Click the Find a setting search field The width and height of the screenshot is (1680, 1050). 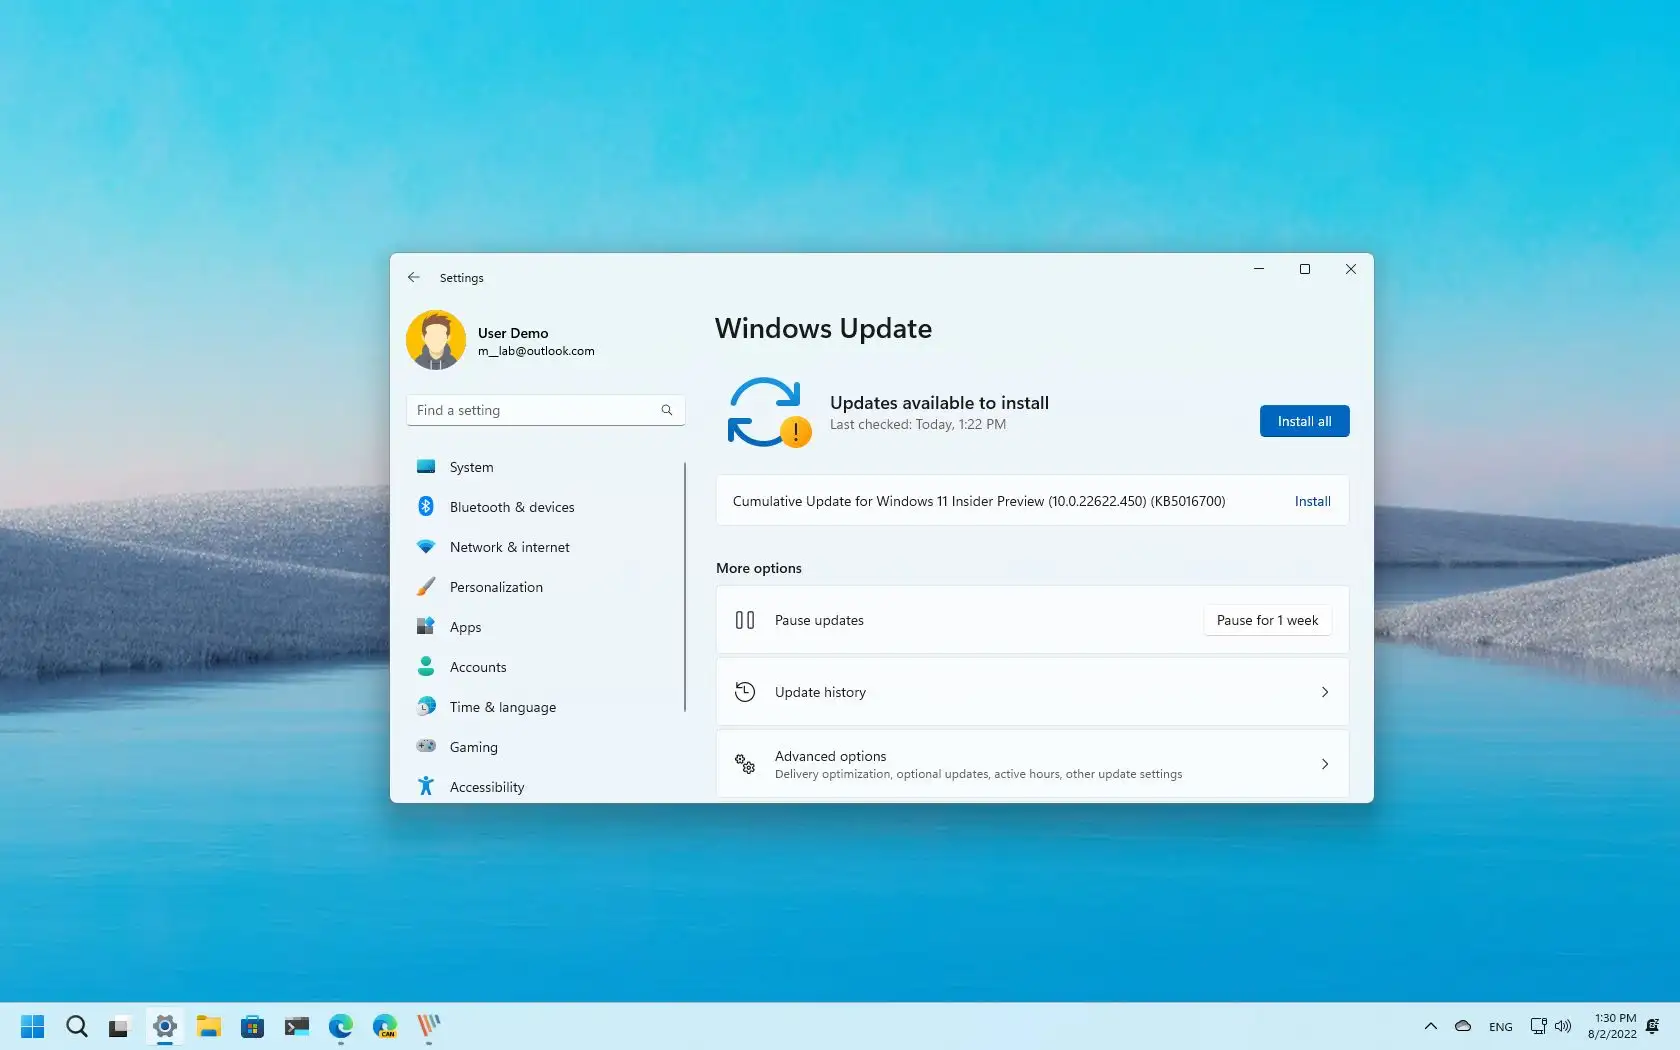[x=545, y=410]
